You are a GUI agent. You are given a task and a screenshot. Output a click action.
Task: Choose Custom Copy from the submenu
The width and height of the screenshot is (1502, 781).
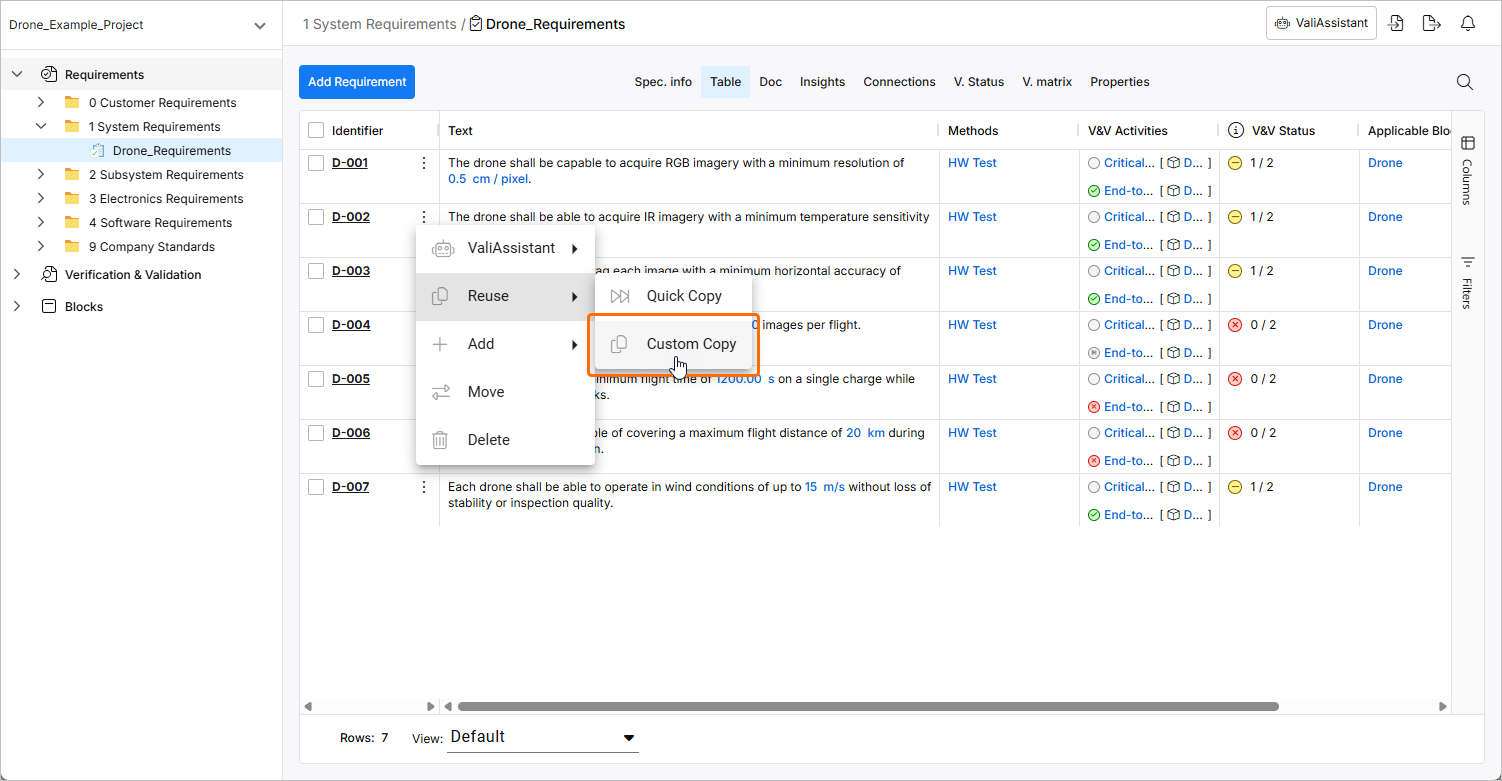coord(690,344)
